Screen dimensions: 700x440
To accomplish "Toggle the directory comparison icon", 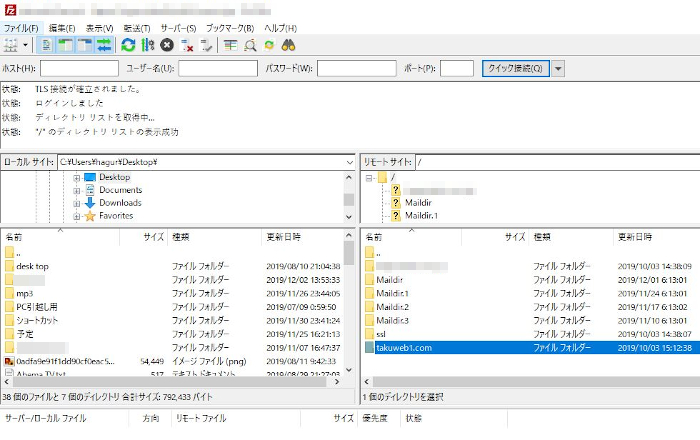I will 250,45.
